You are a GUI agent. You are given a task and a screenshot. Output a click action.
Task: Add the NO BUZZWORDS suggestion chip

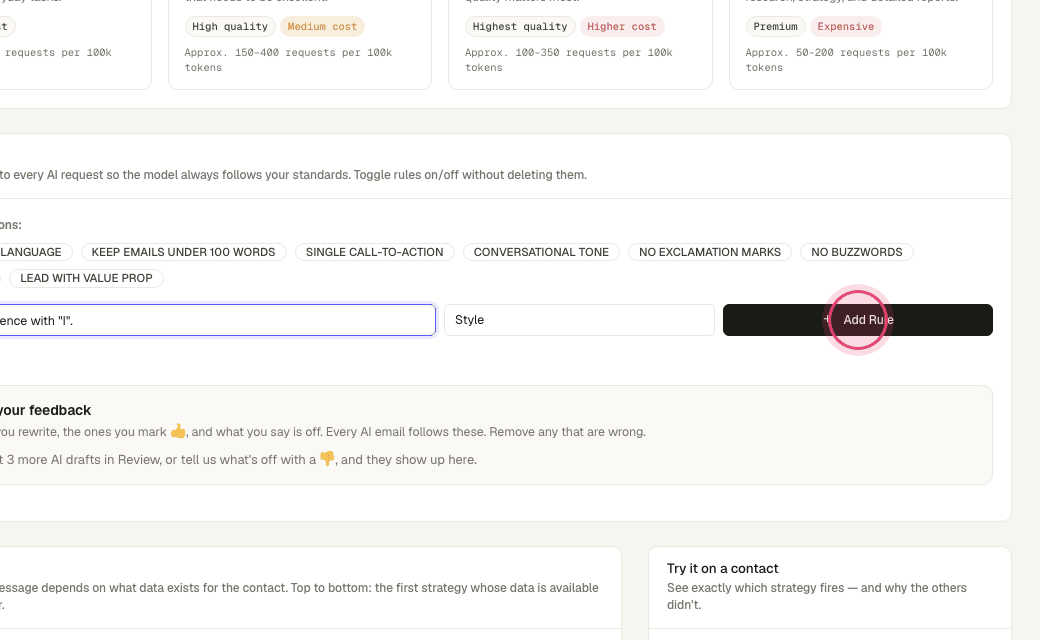click(x=856, y=252)
